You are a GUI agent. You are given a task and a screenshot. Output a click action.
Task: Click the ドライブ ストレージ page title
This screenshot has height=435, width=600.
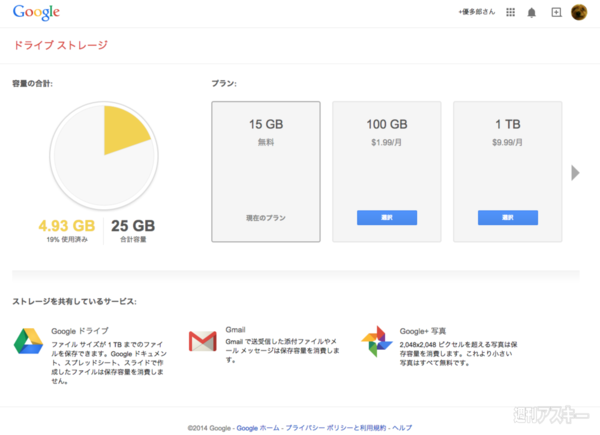point(61,45)
